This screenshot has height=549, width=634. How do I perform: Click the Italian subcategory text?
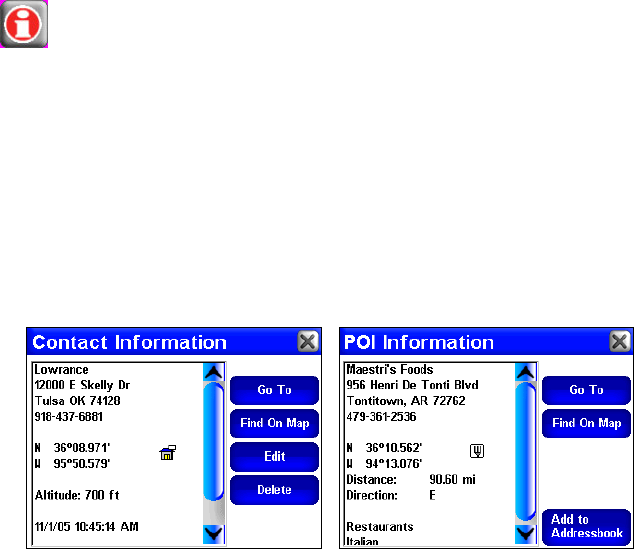pyautogui.click(x=363, y=541)
